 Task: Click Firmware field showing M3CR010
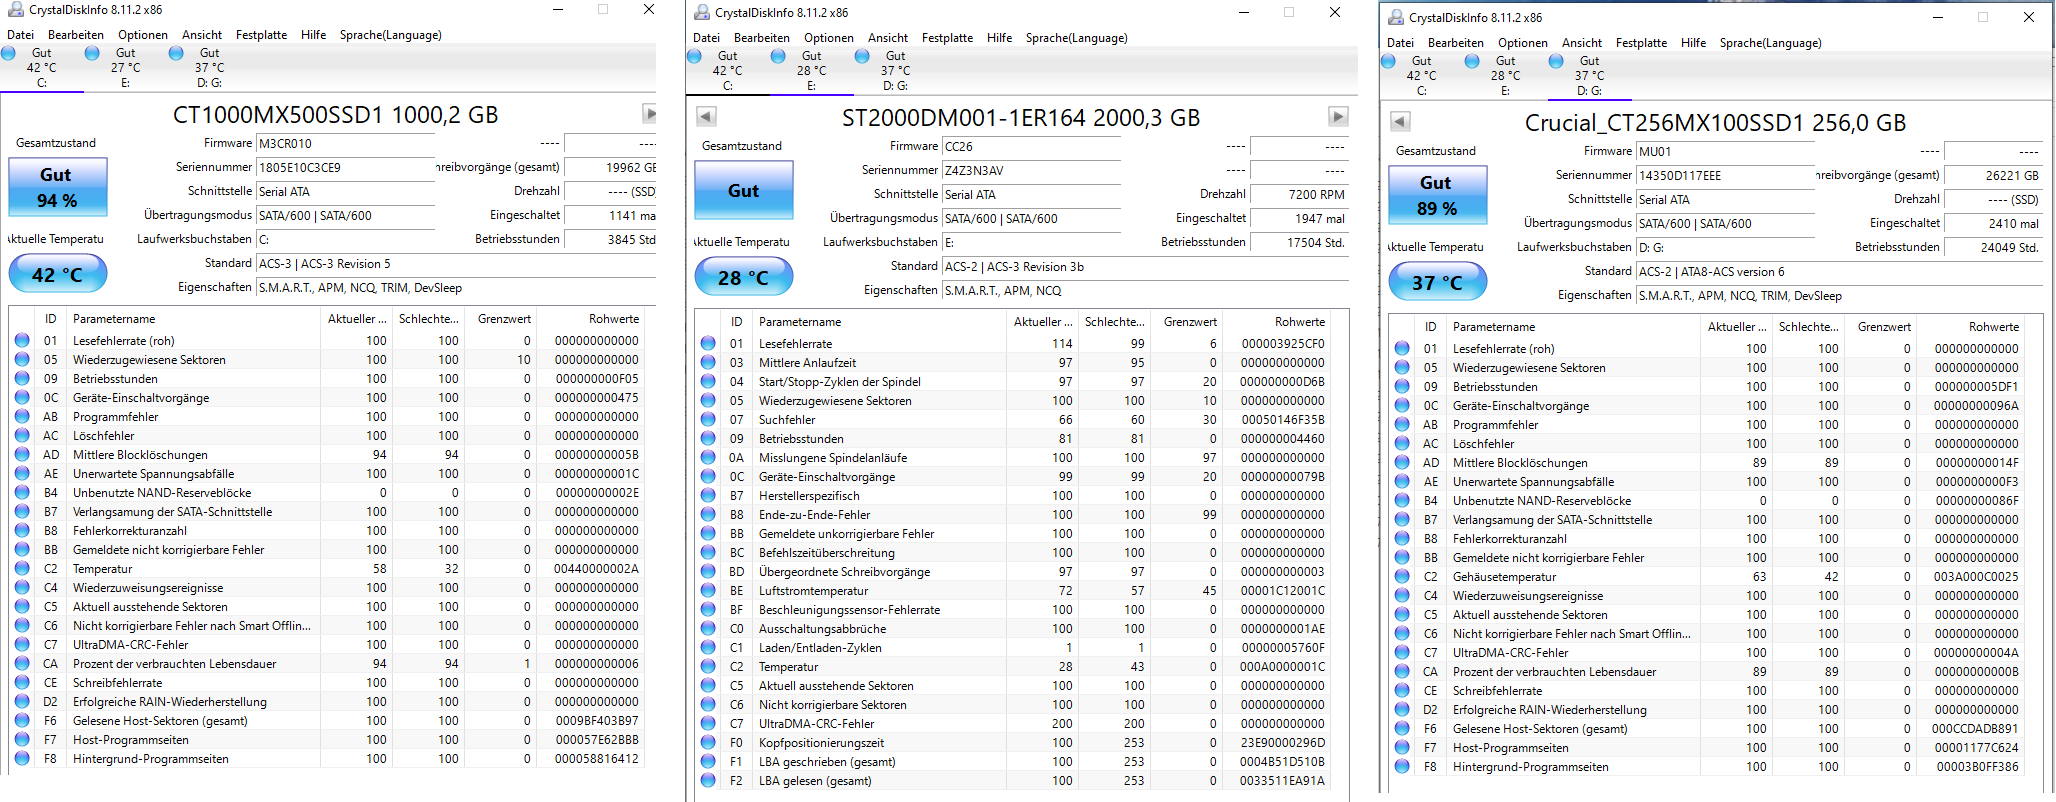[346, 143]
